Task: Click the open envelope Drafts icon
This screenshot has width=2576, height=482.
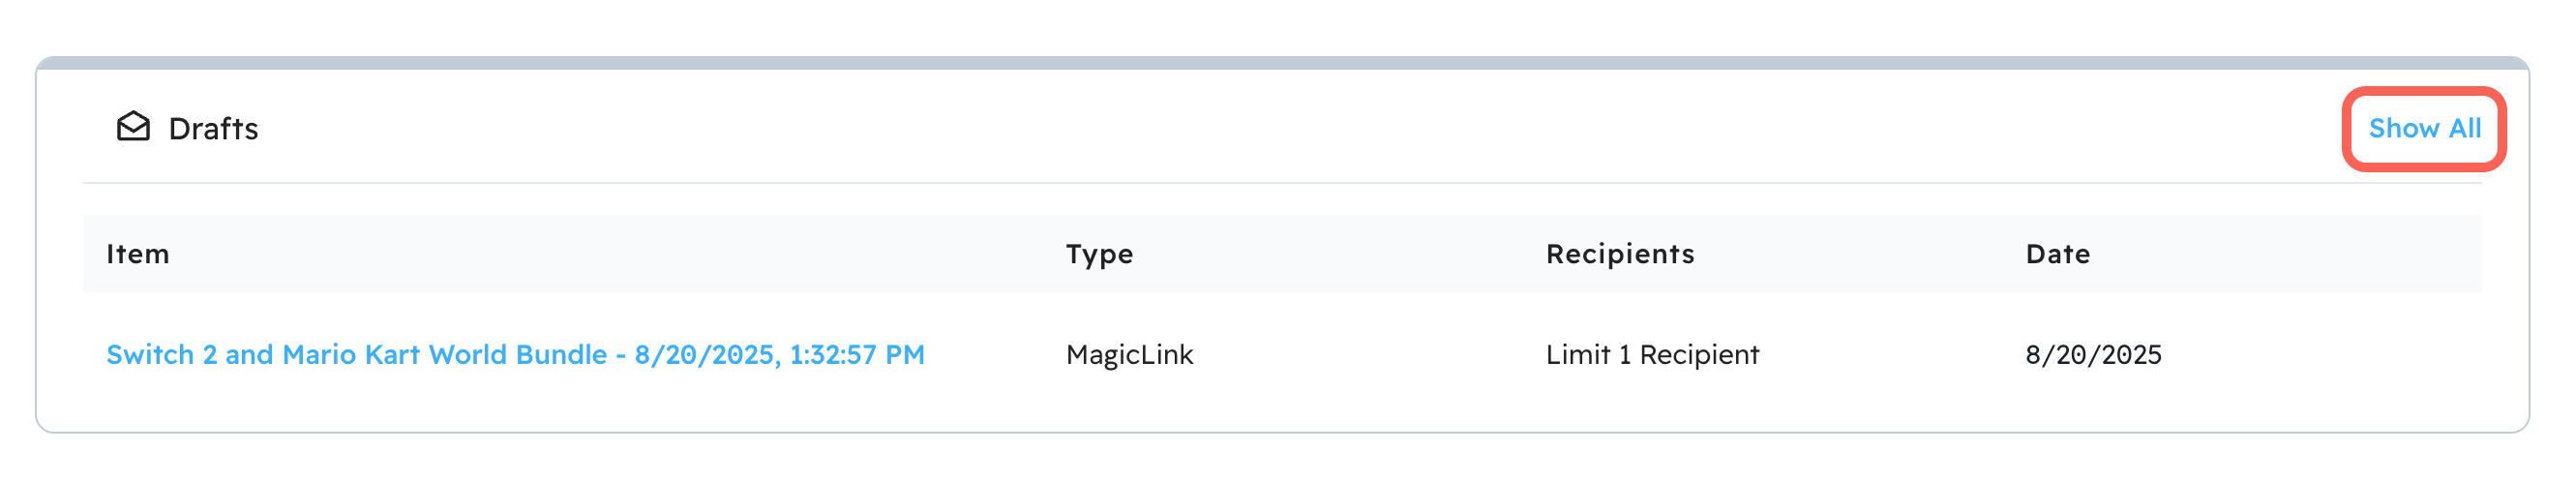Action: pyautogui.click(x=133, y=127)
